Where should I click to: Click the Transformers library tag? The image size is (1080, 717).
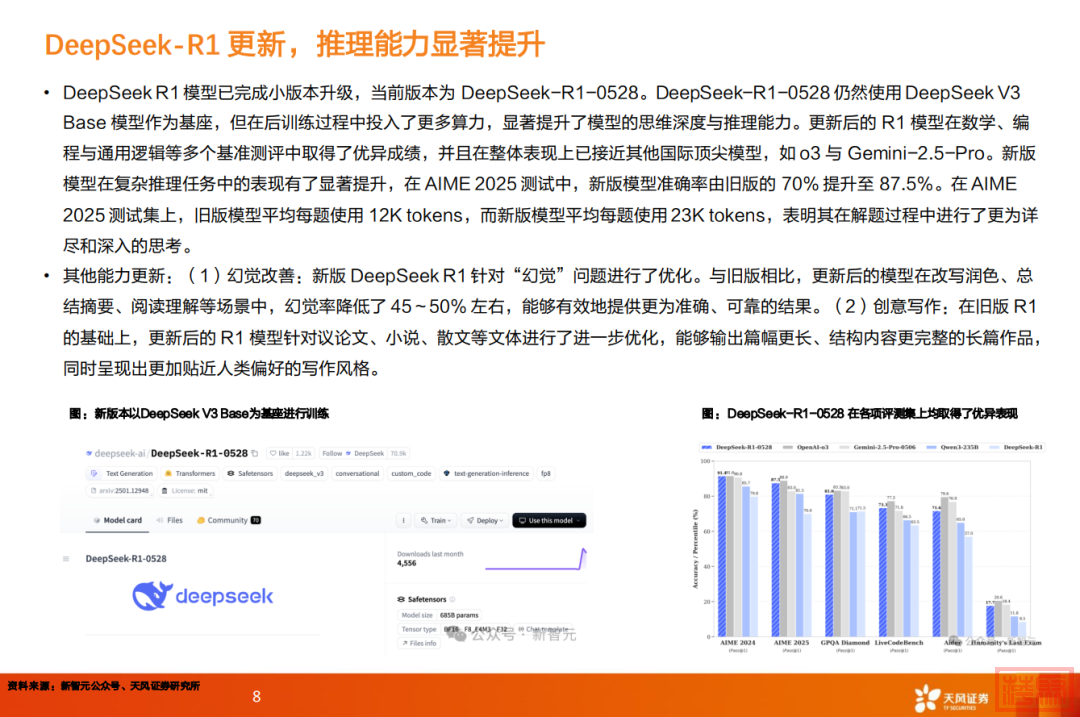point(190,473)
